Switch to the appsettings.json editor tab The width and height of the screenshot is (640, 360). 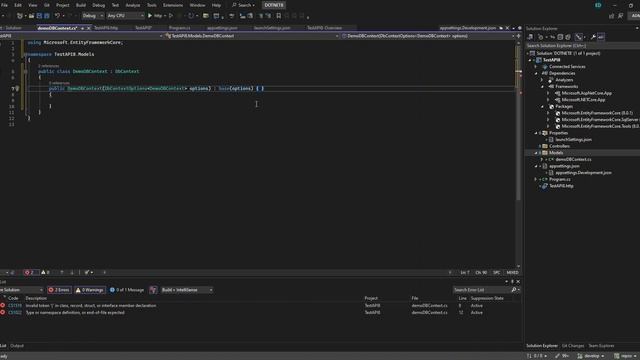pyautogui.click(x=222, y=28)
